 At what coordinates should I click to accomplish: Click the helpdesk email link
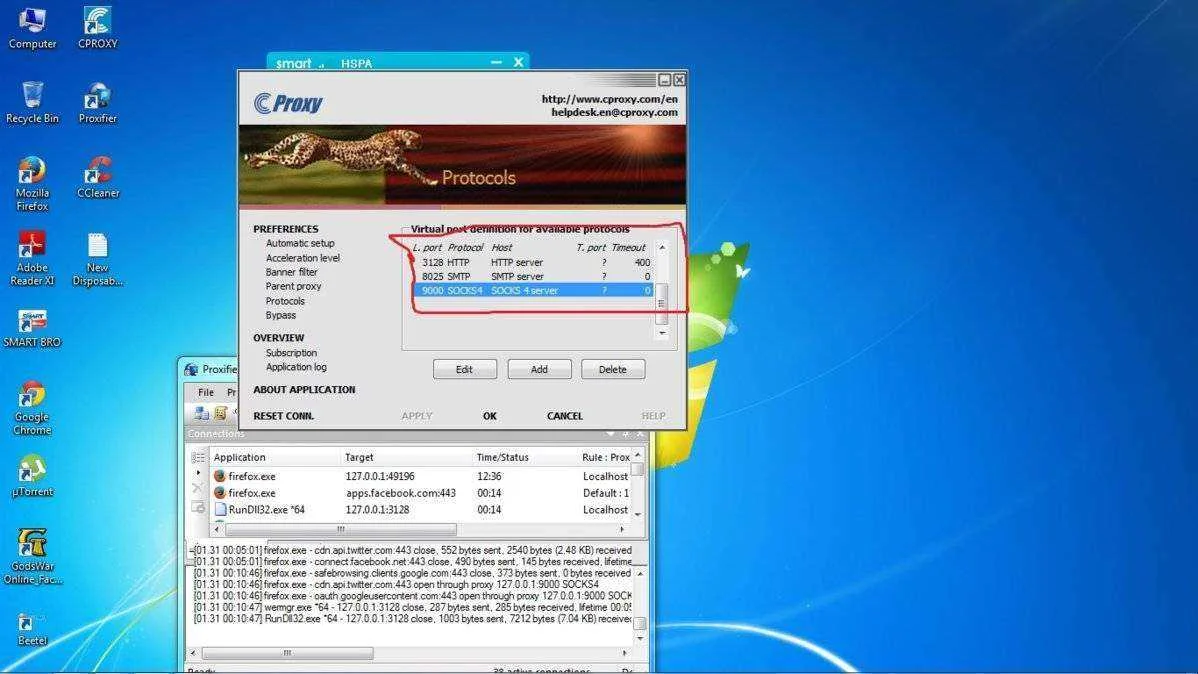614,112
